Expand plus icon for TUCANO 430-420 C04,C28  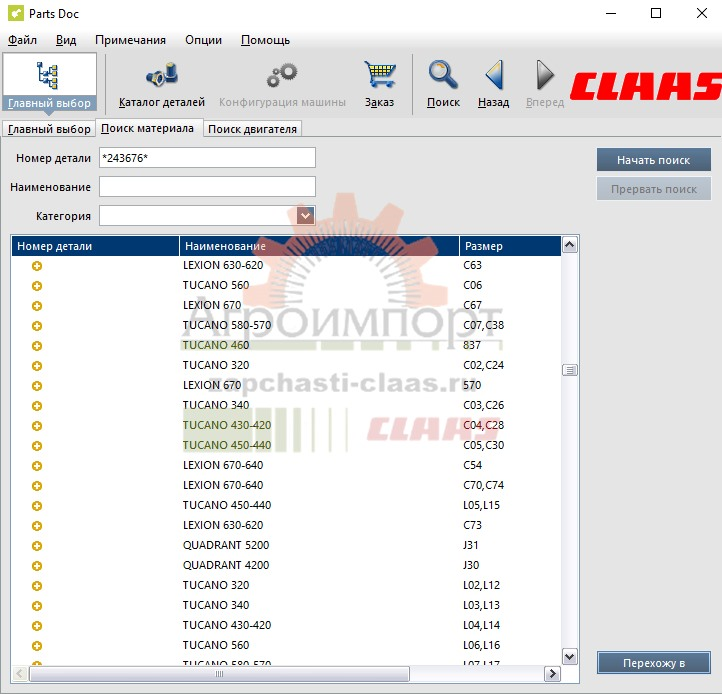point(37,426)
